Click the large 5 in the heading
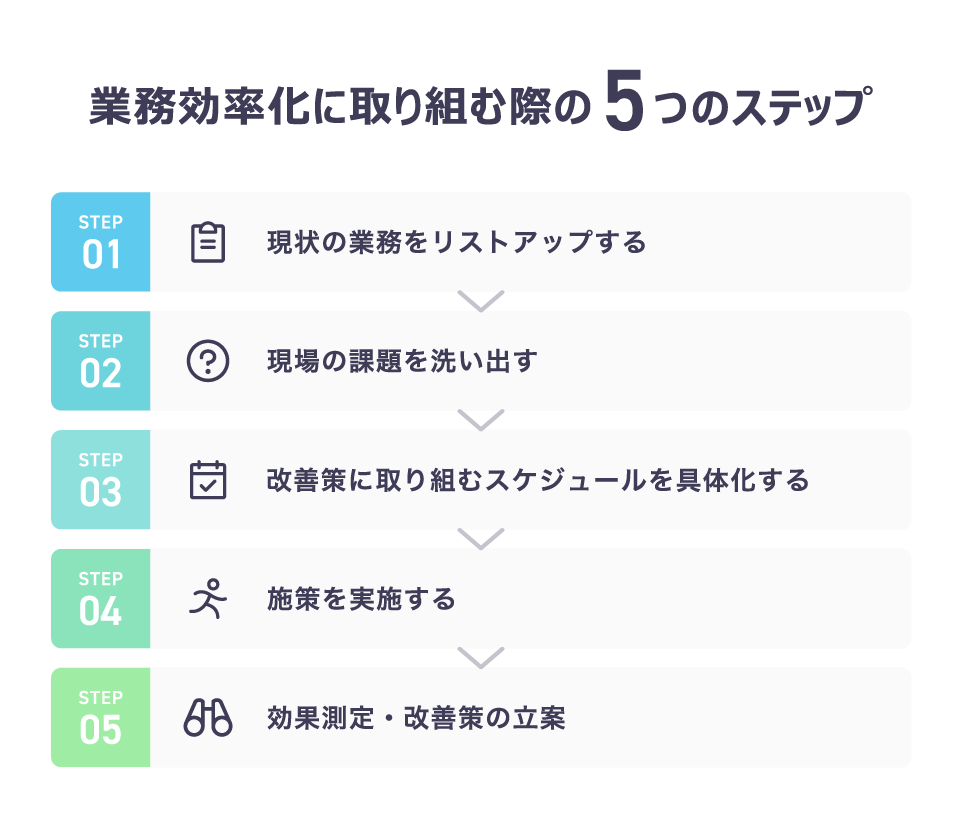The width and height of the screenshot is (961, 814). click(x=625, y=100)
